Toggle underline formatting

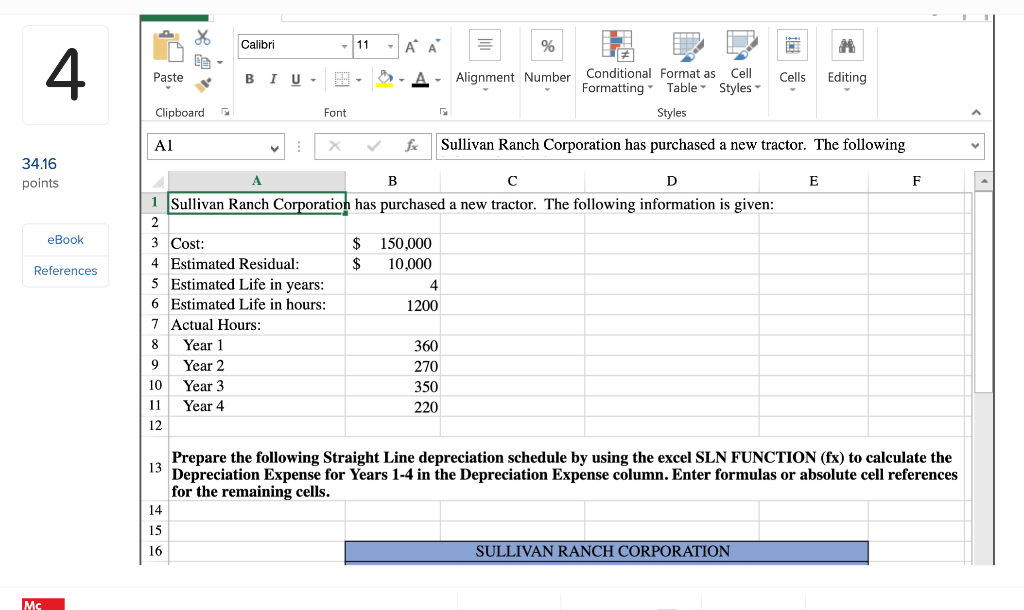click(293, 79)
